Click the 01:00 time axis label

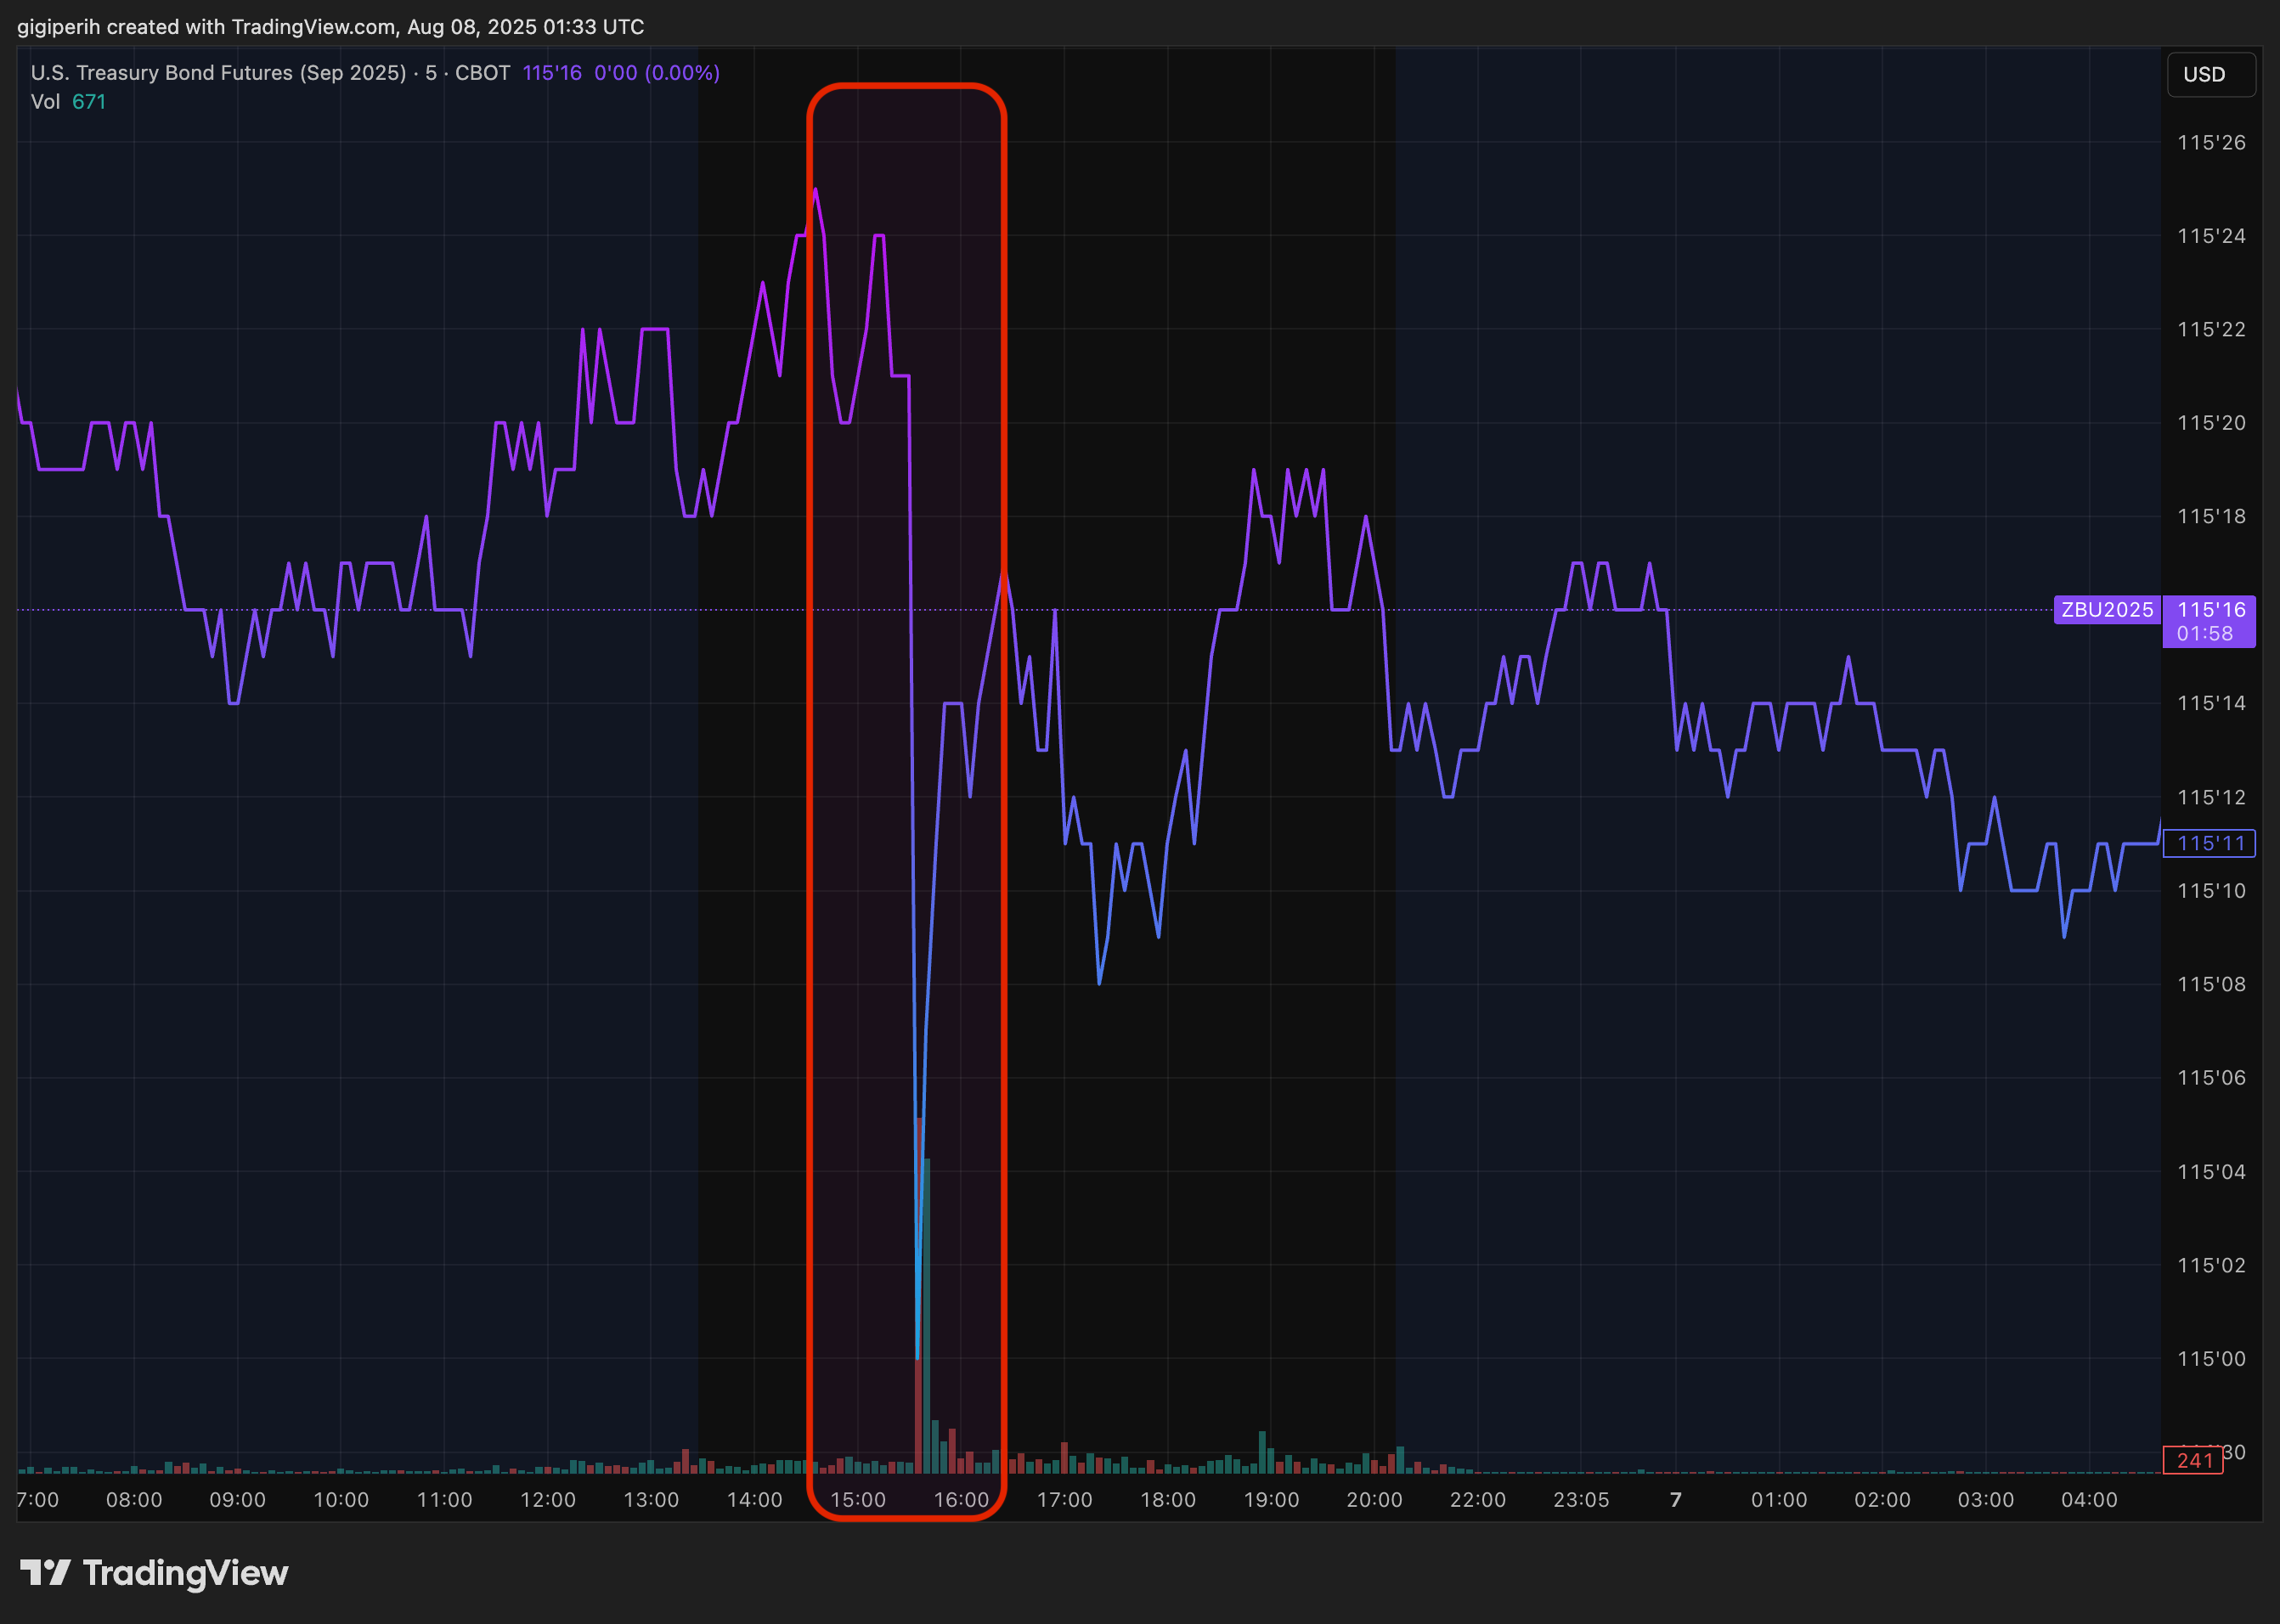(x=1779, y=1500)
